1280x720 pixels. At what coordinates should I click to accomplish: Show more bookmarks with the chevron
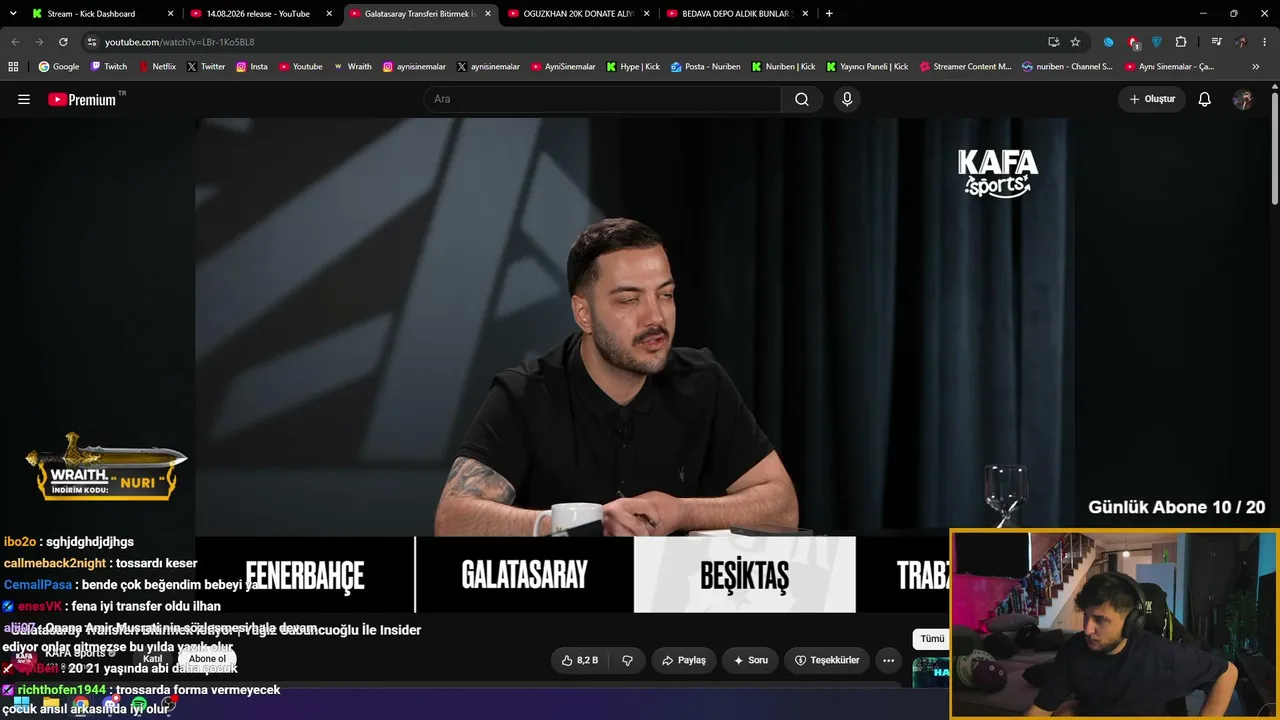click(1256, 67)
